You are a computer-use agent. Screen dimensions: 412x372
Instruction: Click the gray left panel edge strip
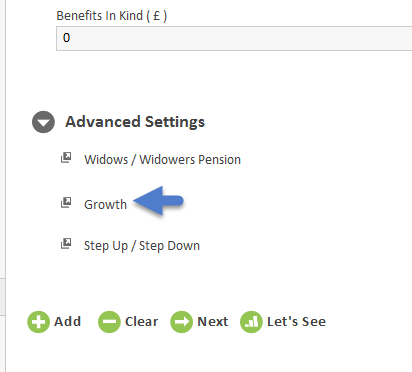(x=3, y=297)
